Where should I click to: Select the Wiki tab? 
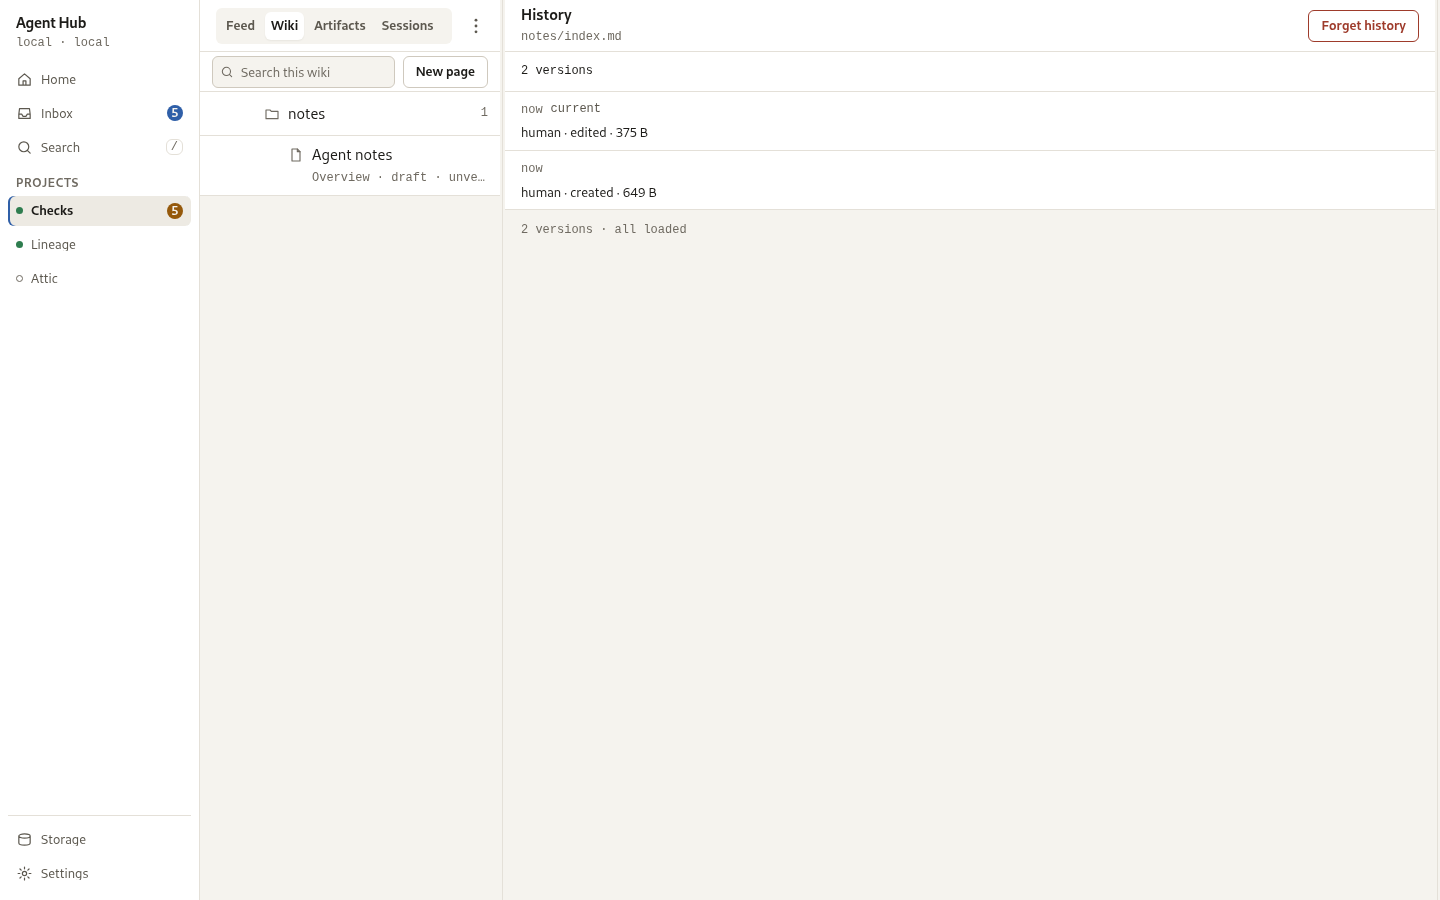(285, 26)
